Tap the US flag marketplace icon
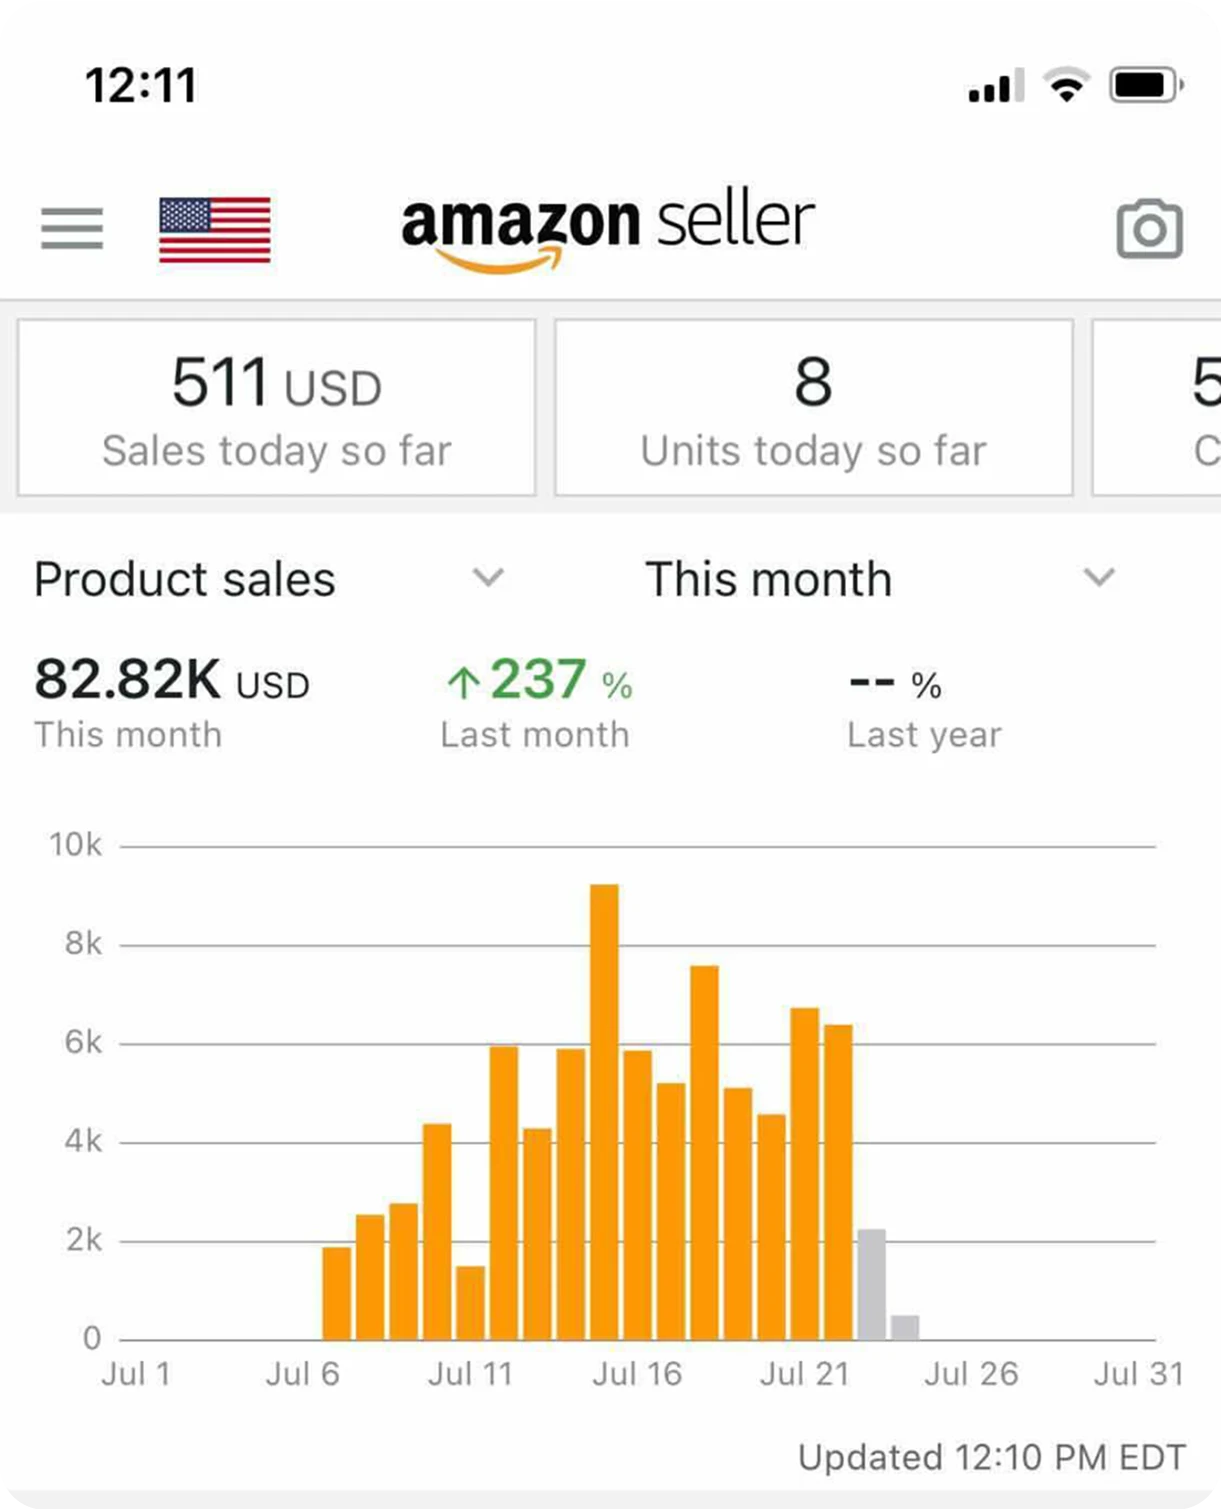Screen dimensions: 1221x1509 click(x=215, y=229)
